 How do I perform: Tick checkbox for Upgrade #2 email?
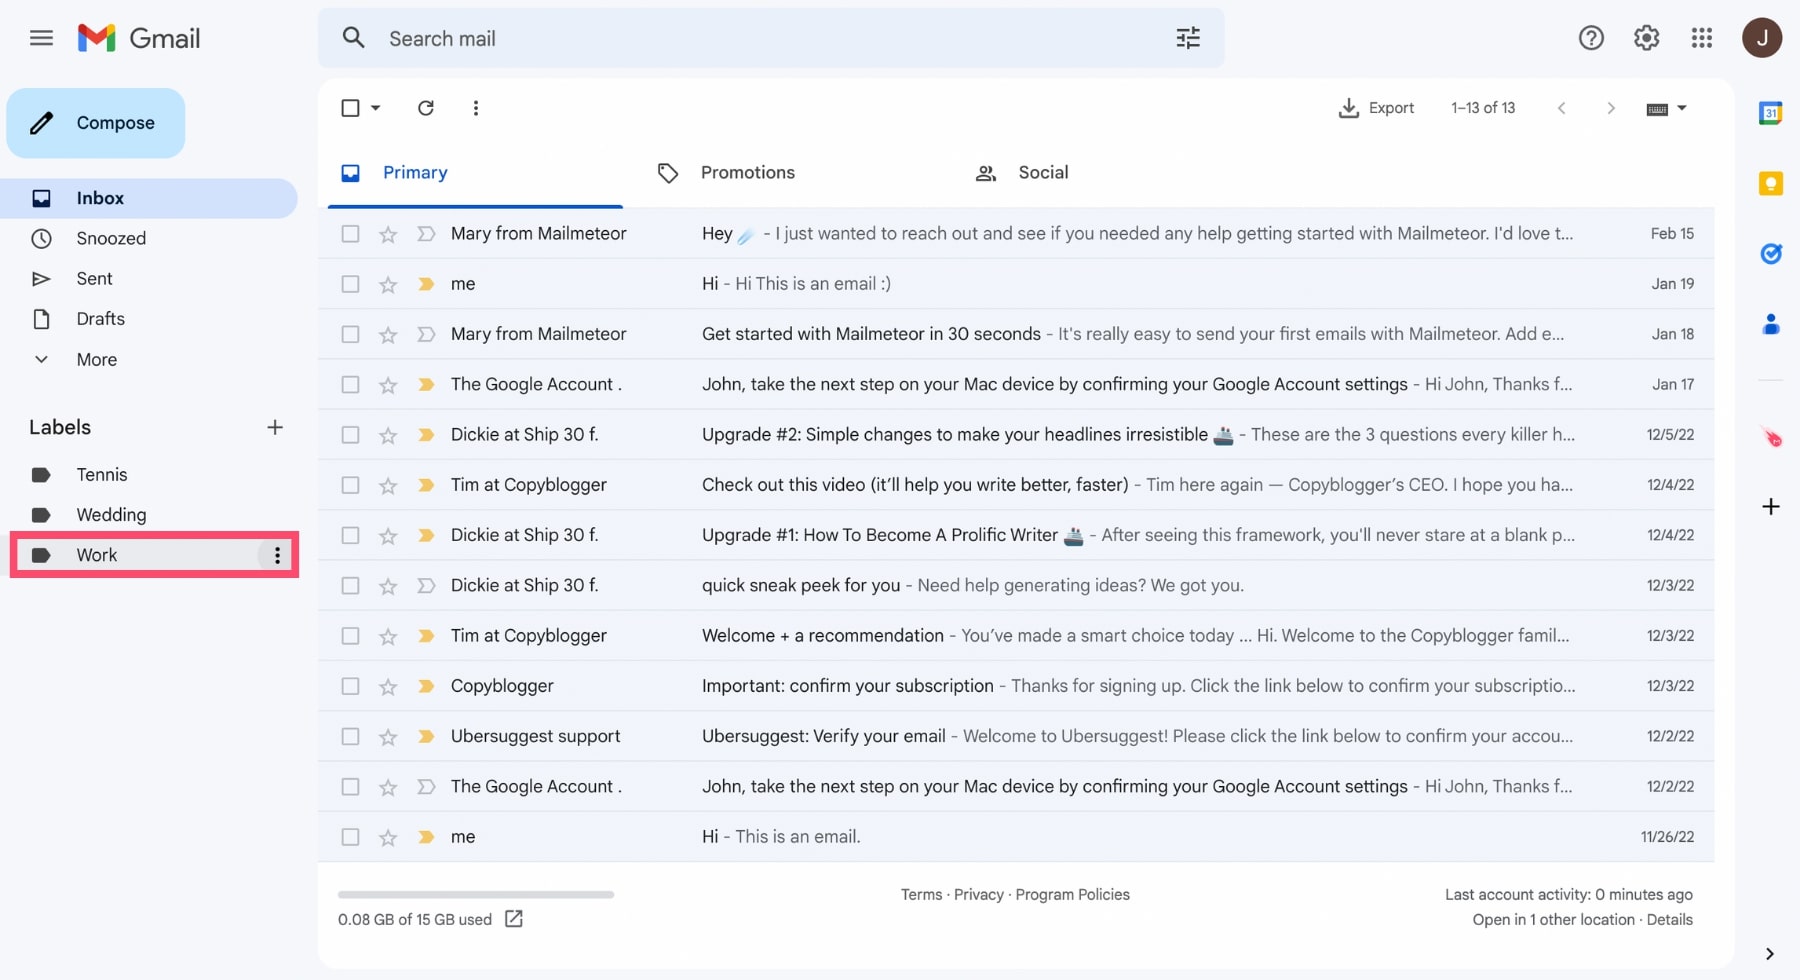(x=350, y=435)
